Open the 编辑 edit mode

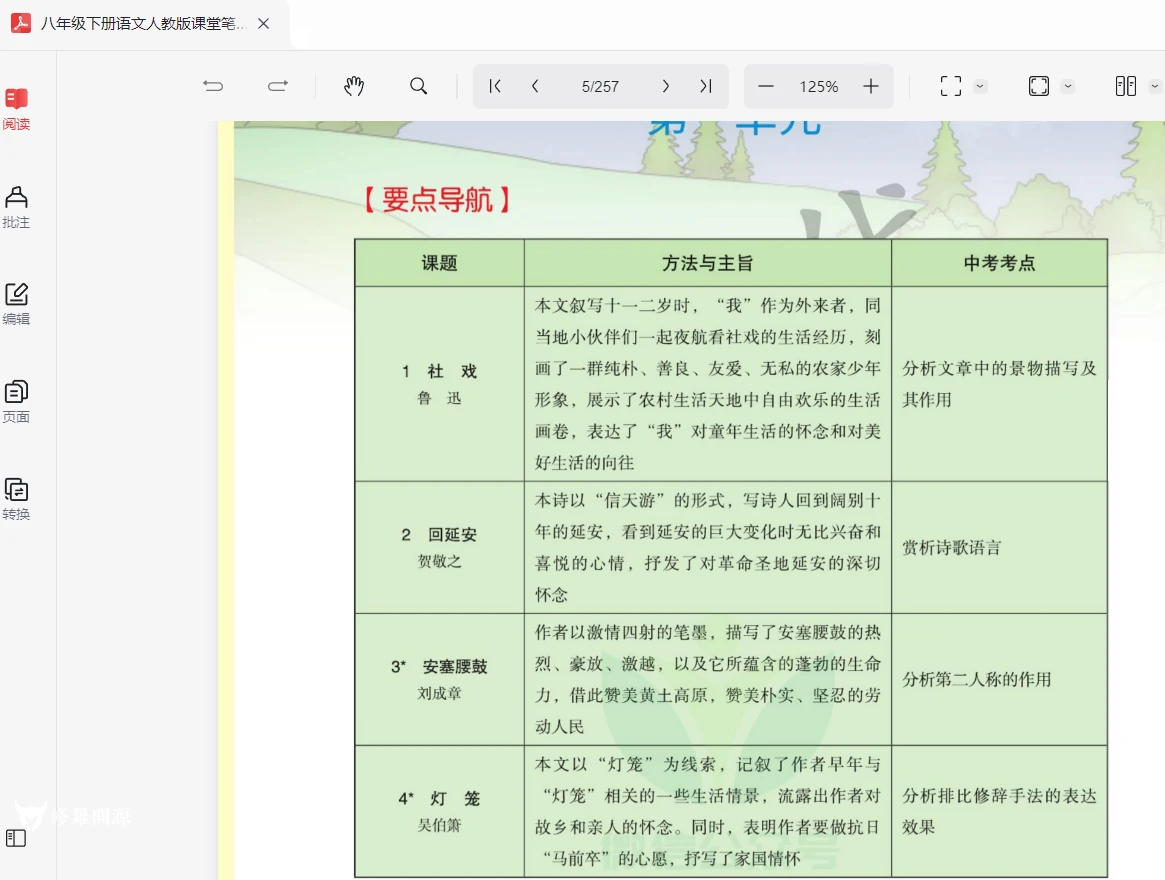pyautogui.click(x=16, y=304)
